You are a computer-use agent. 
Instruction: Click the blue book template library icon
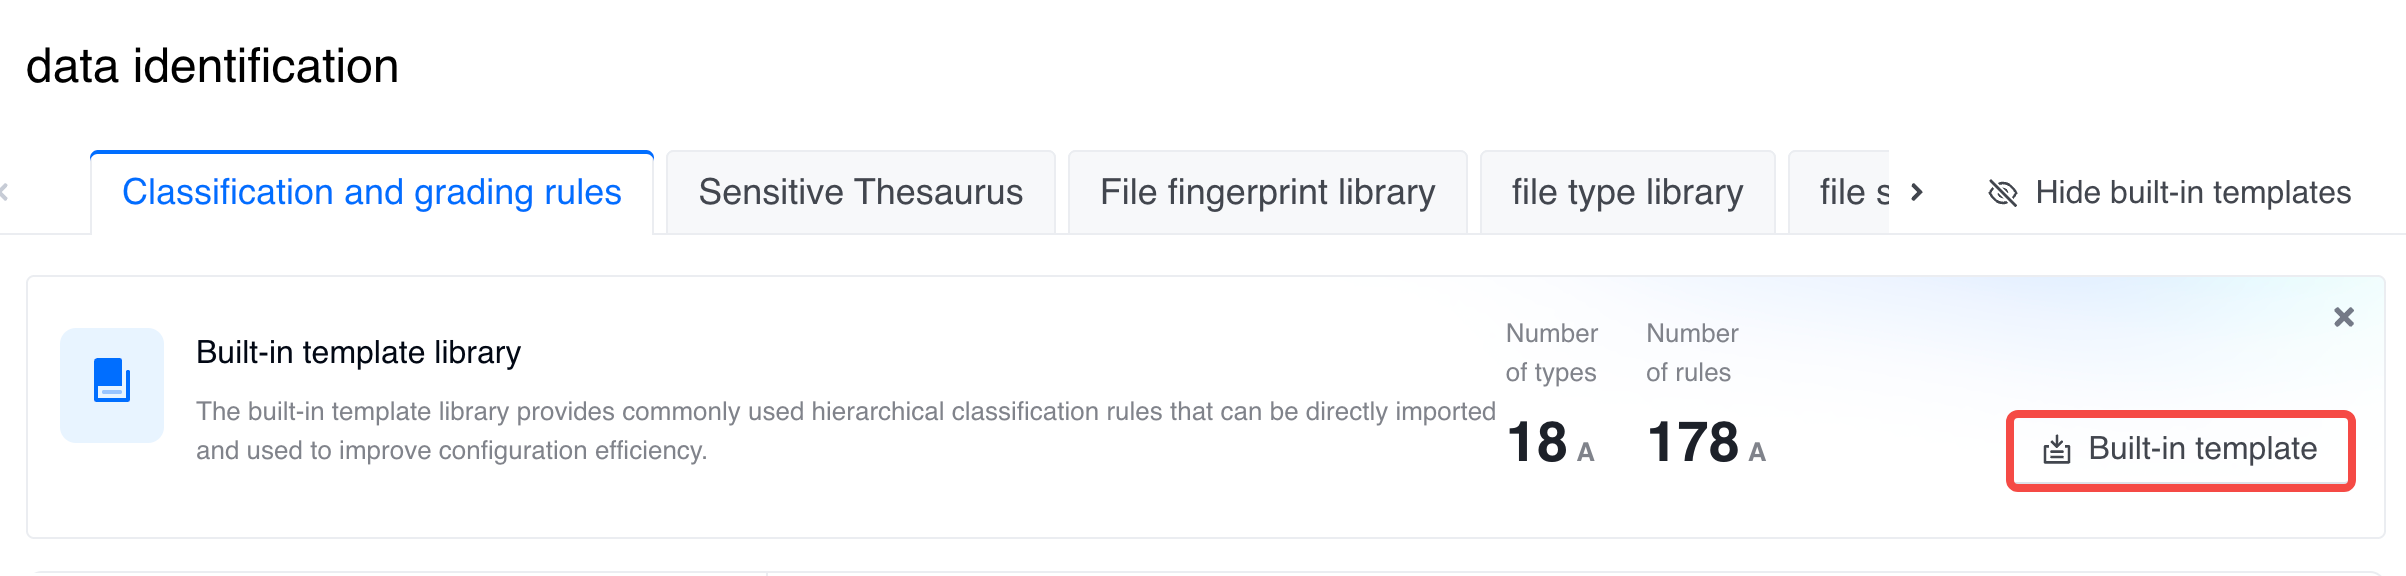(x=112, y=384)
